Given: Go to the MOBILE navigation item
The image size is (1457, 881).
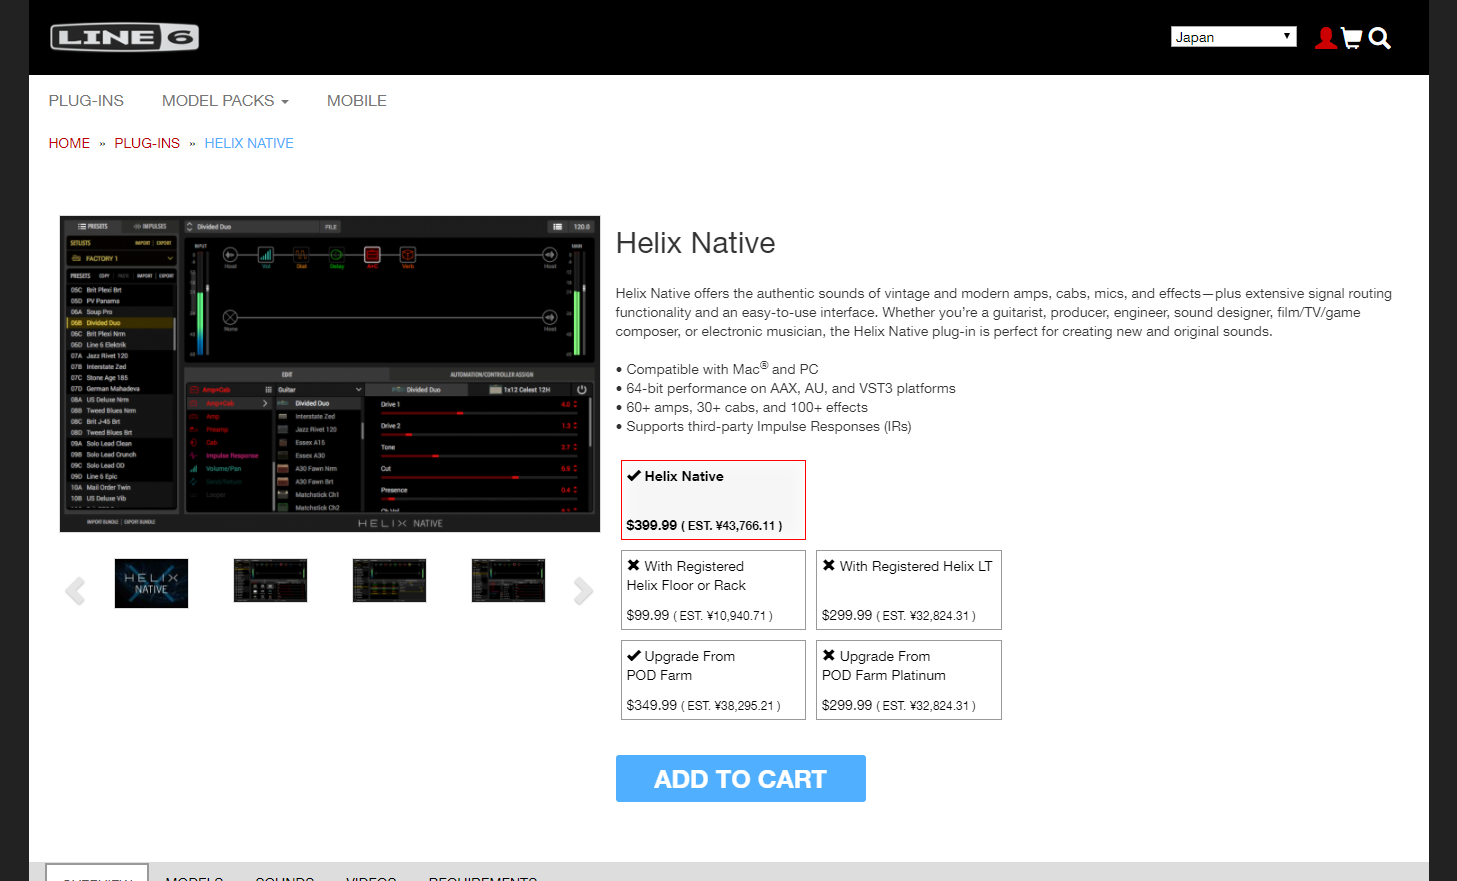Looking at the screenshot, I should pyautogui.click(x=357, y=101).
